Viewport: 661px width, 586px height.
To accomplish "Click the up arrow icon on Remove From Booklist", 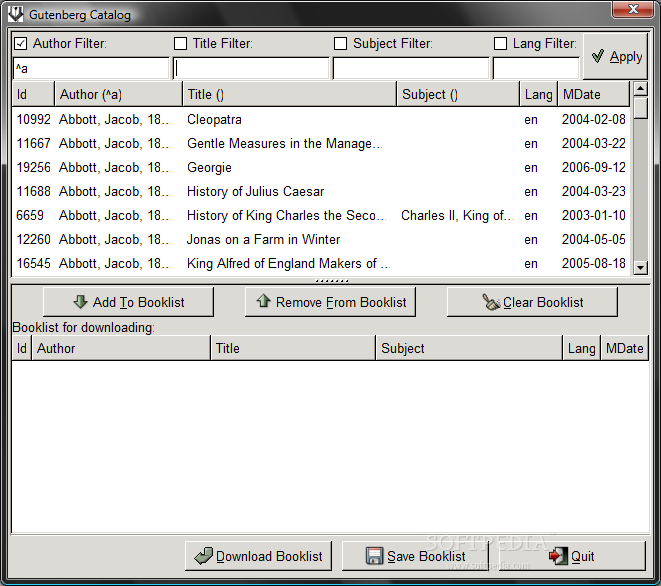I will 263,301.
